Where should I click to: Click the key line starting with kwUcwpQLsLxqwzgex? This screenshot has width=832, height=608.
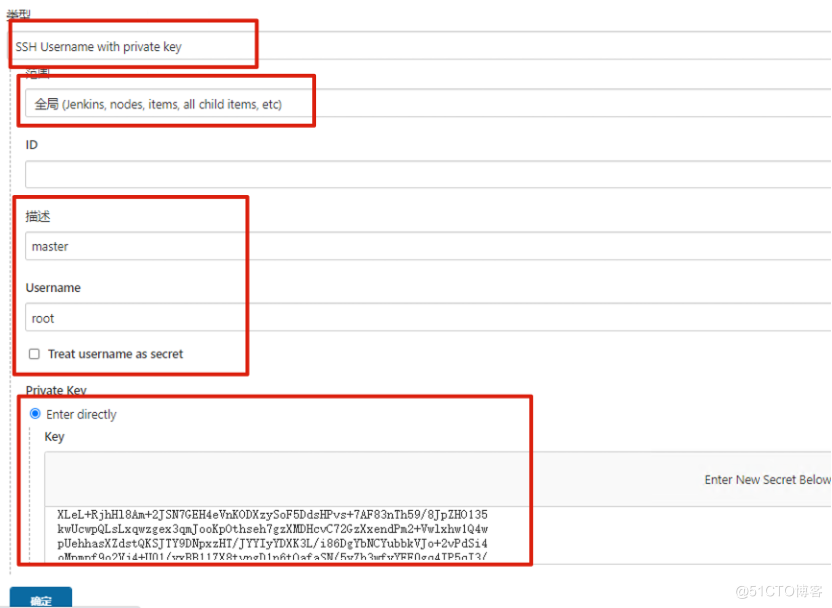272,529
